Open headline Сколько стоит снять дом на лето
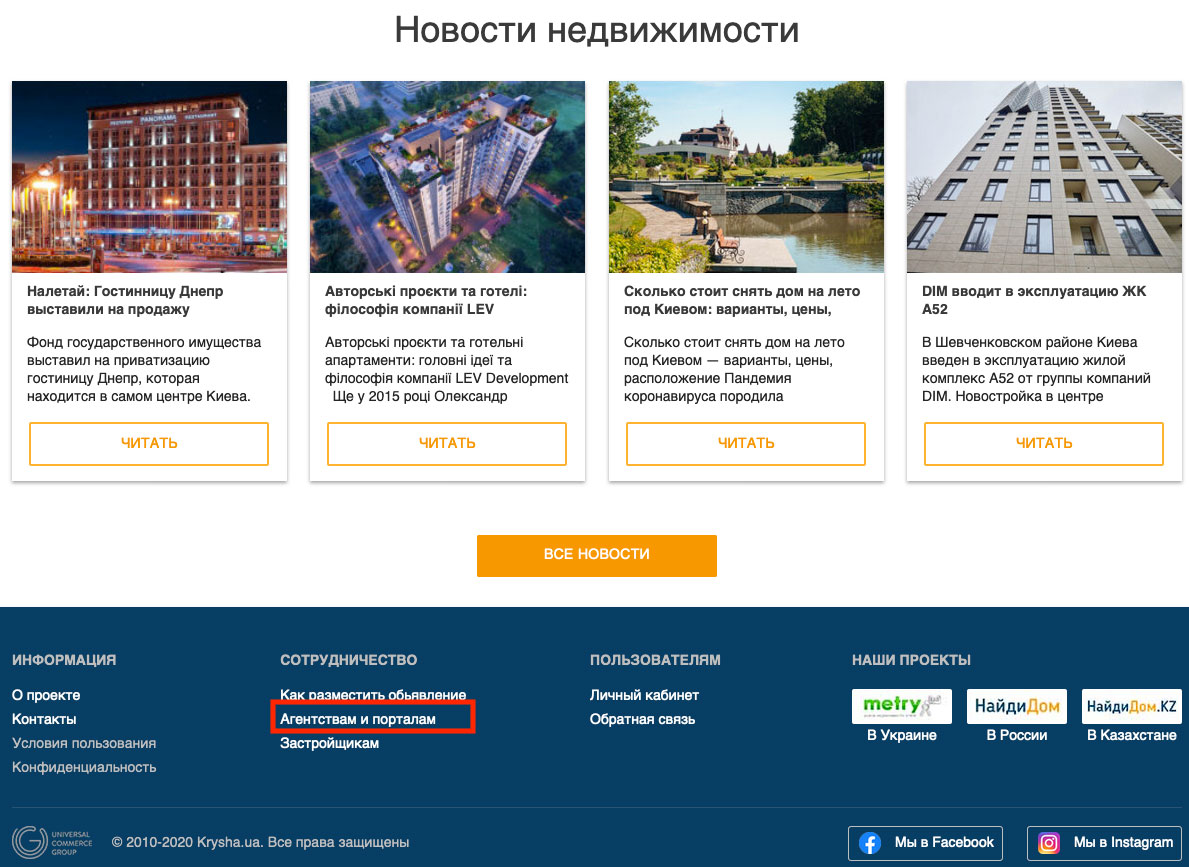1189x867 pixels. tap(742, 300)
